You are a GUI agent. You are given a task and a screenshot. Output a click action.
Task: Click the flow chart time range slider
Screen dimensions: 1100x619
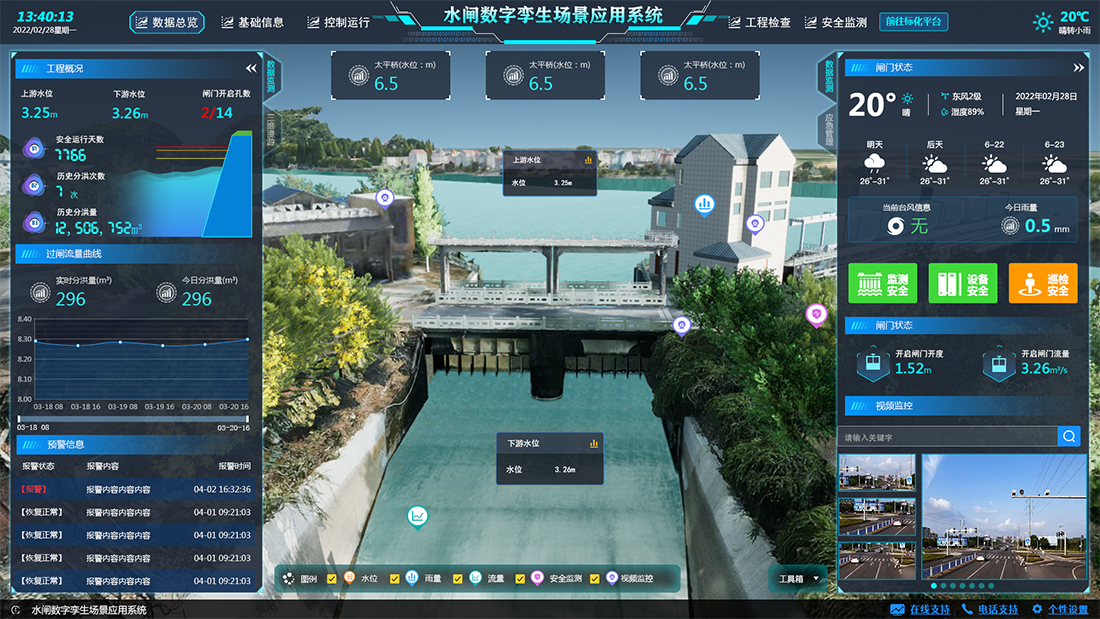[x=134, y=418]
